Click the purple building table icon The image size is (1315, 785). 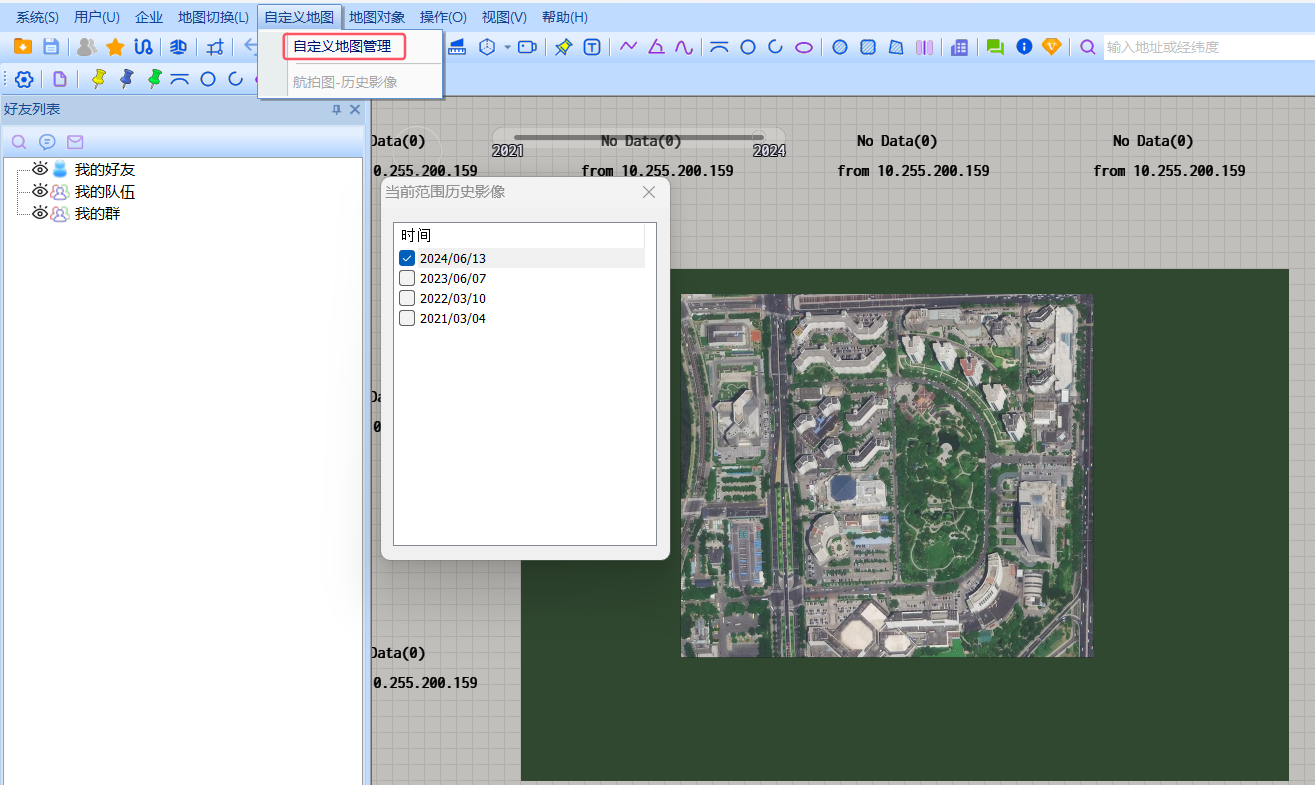(x=959, y=47)
